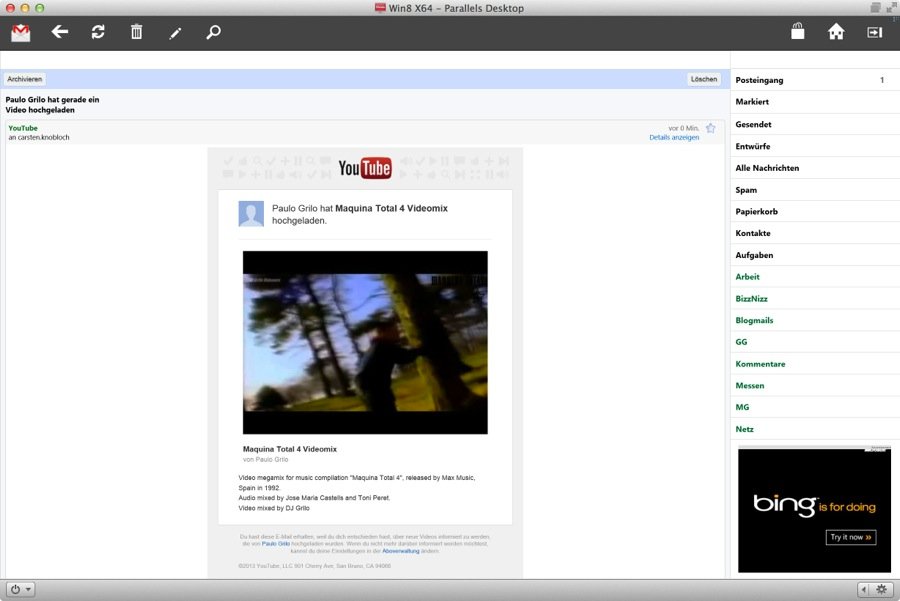Viewport: 900px width, 601px height.
Task: Open search with the magnifier icon
Action: pyautogui.click(x=214, y=32)
